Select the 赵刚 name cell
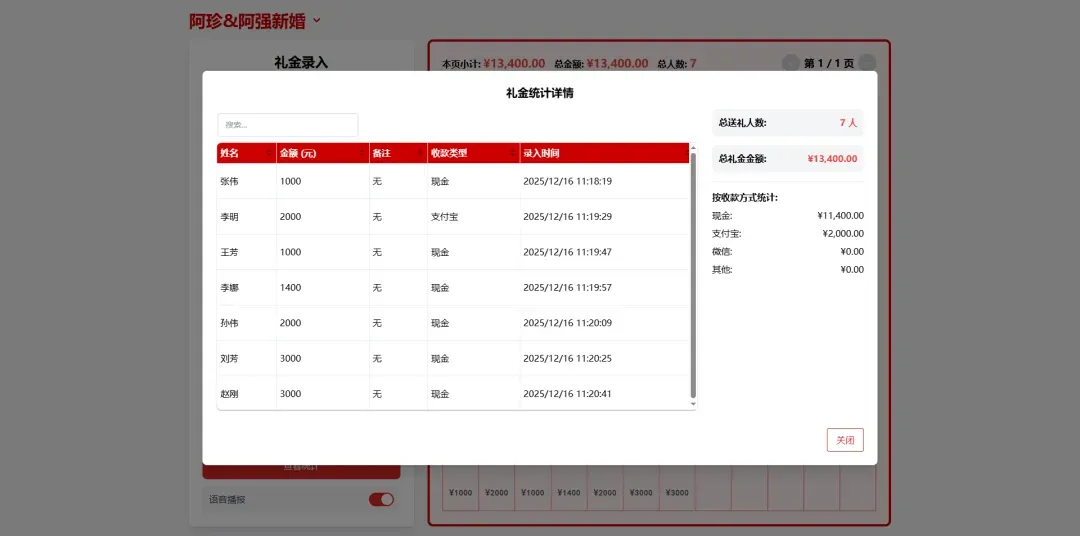Viewport: 1080px width, 536px height. click(247, 394)
